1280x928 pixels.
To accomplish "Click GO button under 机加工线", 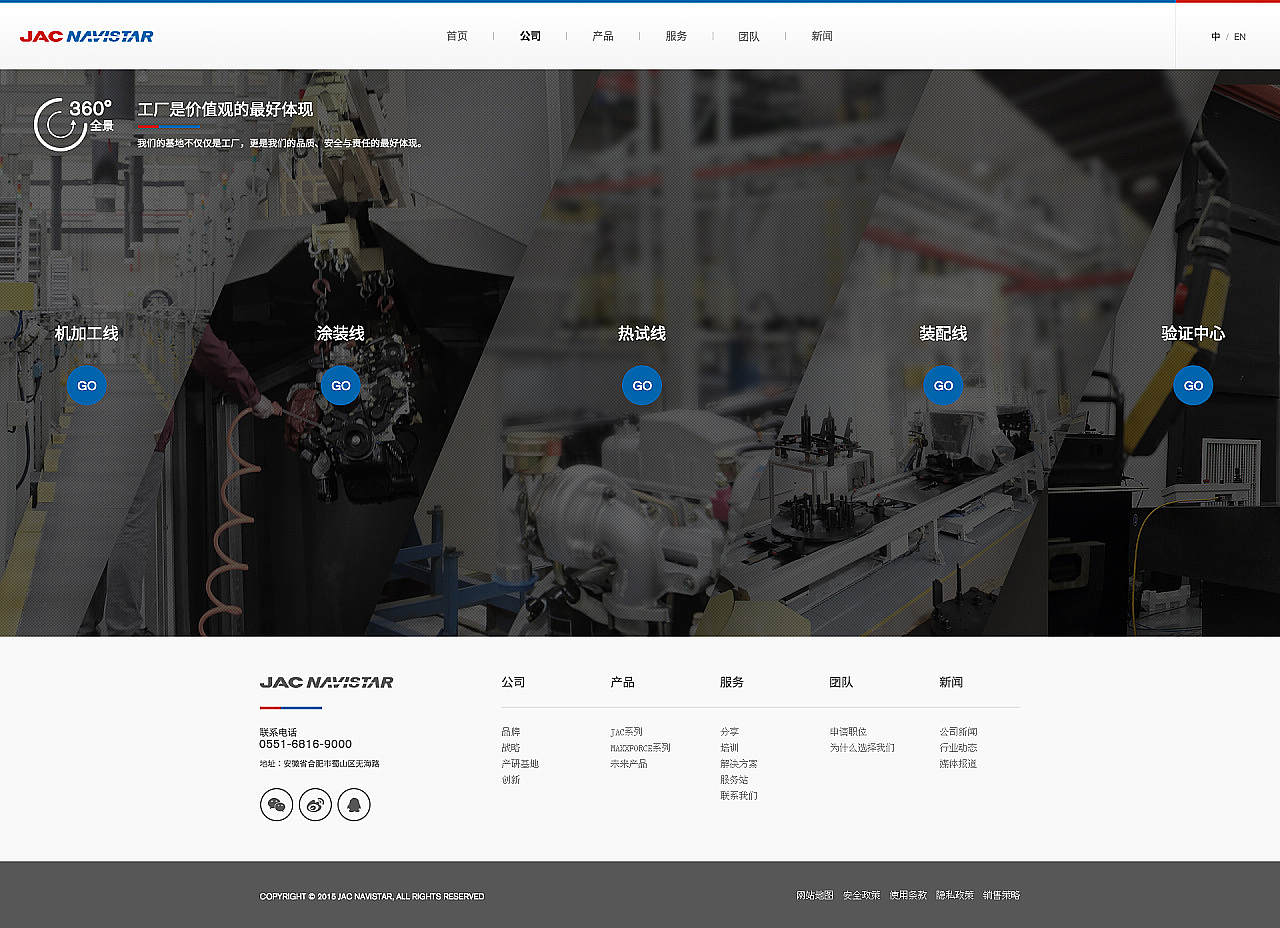I will click(x=87, y=385).
